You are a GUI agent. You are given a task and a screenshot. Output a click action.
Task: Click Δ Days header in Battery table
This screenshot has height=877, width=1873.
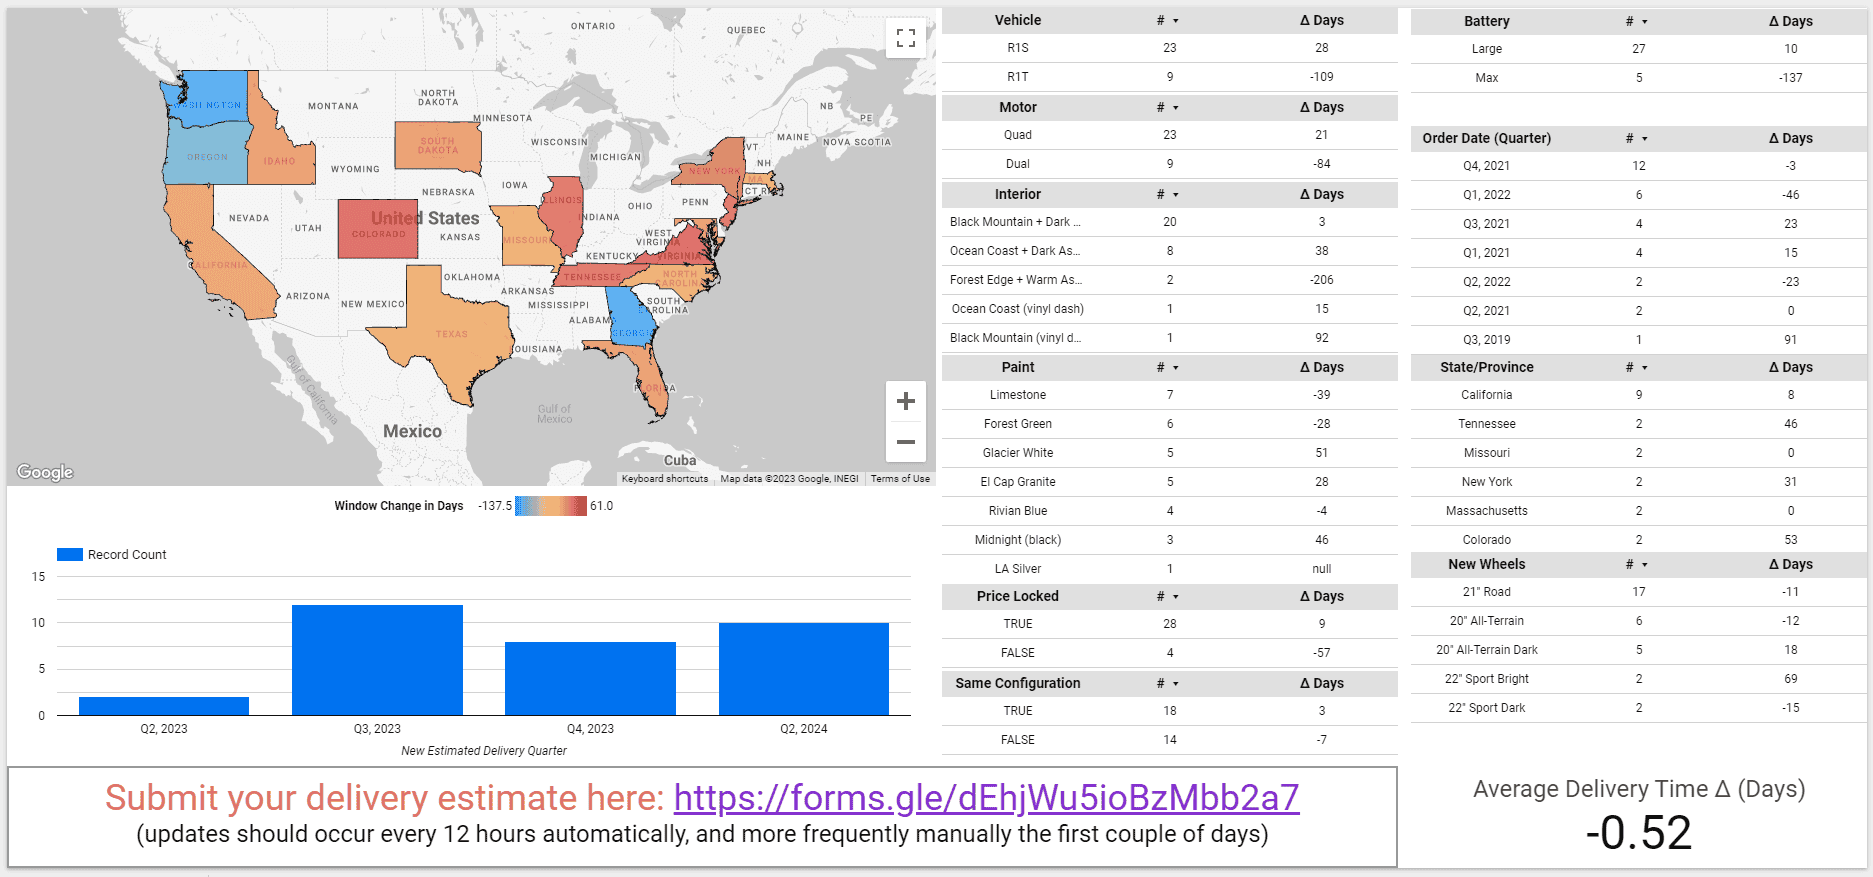pos(1790,21)
